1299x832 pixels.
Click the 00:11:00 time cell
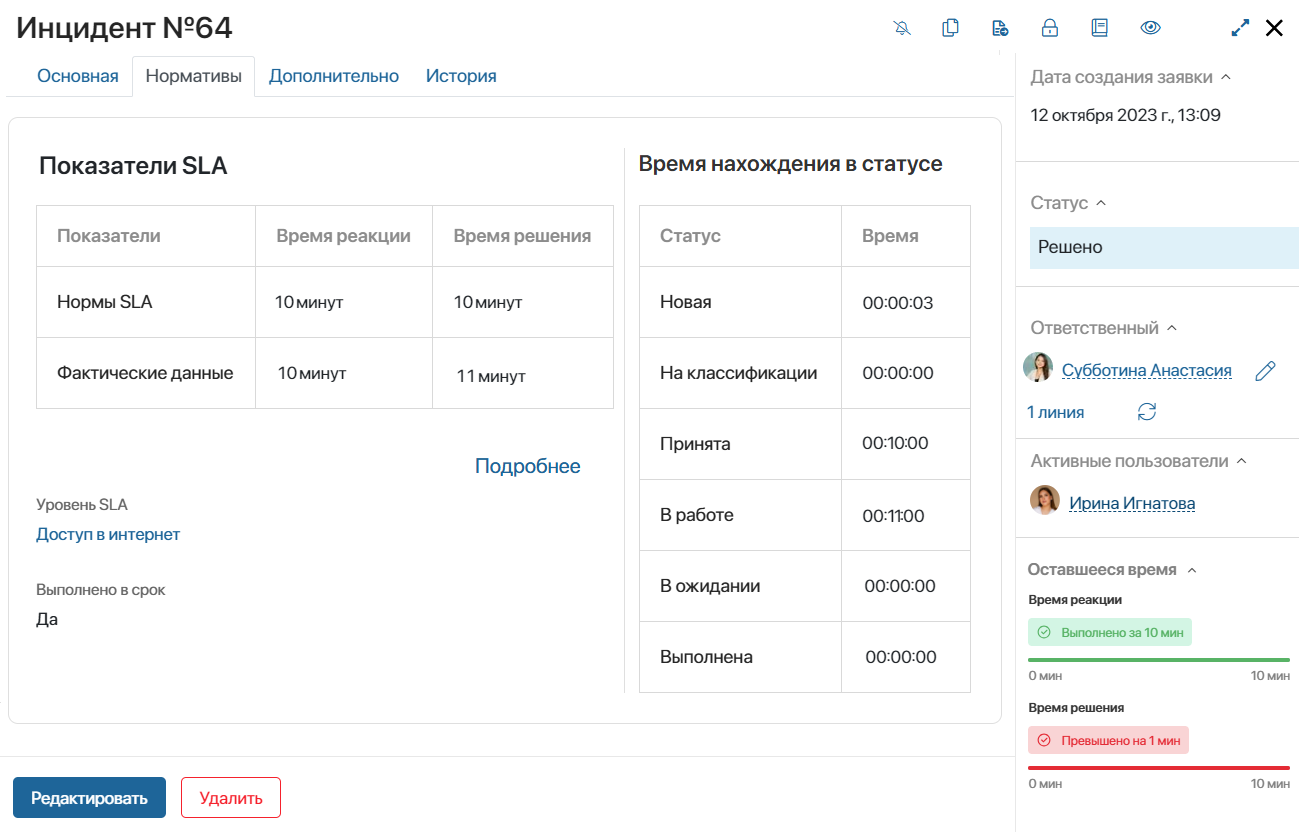point(906,515)
